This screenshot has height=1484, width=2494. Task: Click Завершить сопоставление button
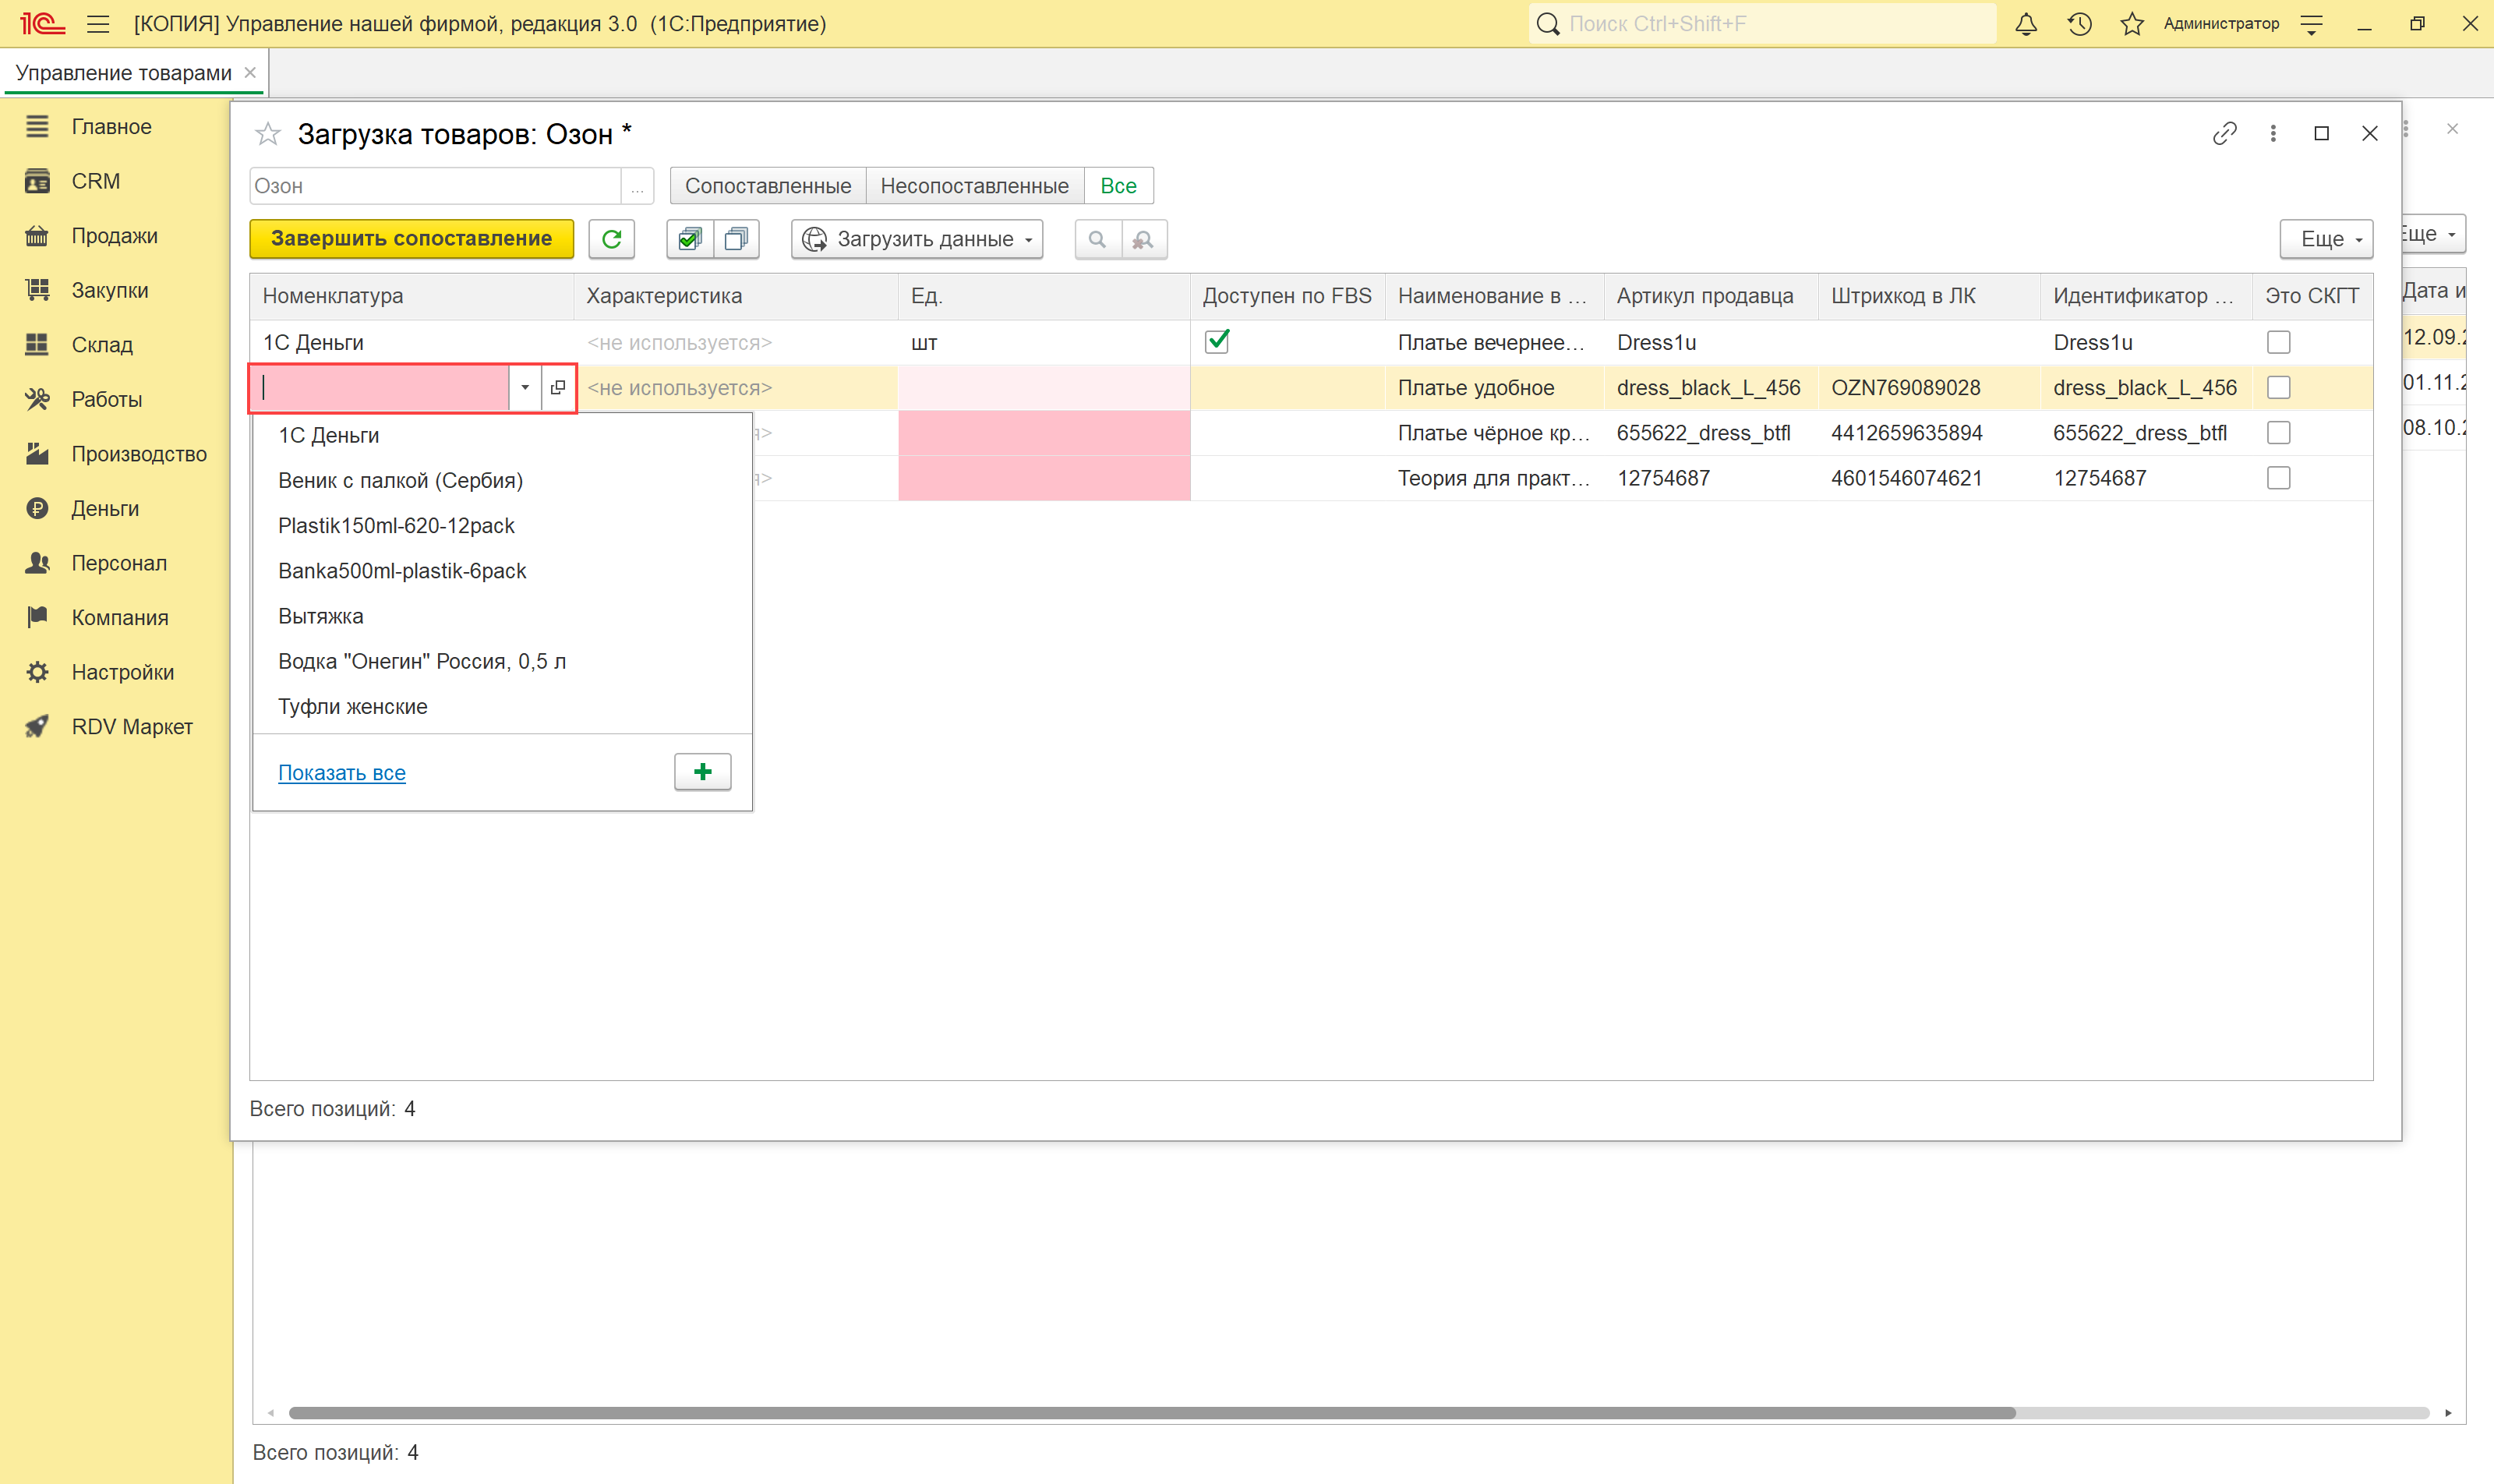click(412, 239)
